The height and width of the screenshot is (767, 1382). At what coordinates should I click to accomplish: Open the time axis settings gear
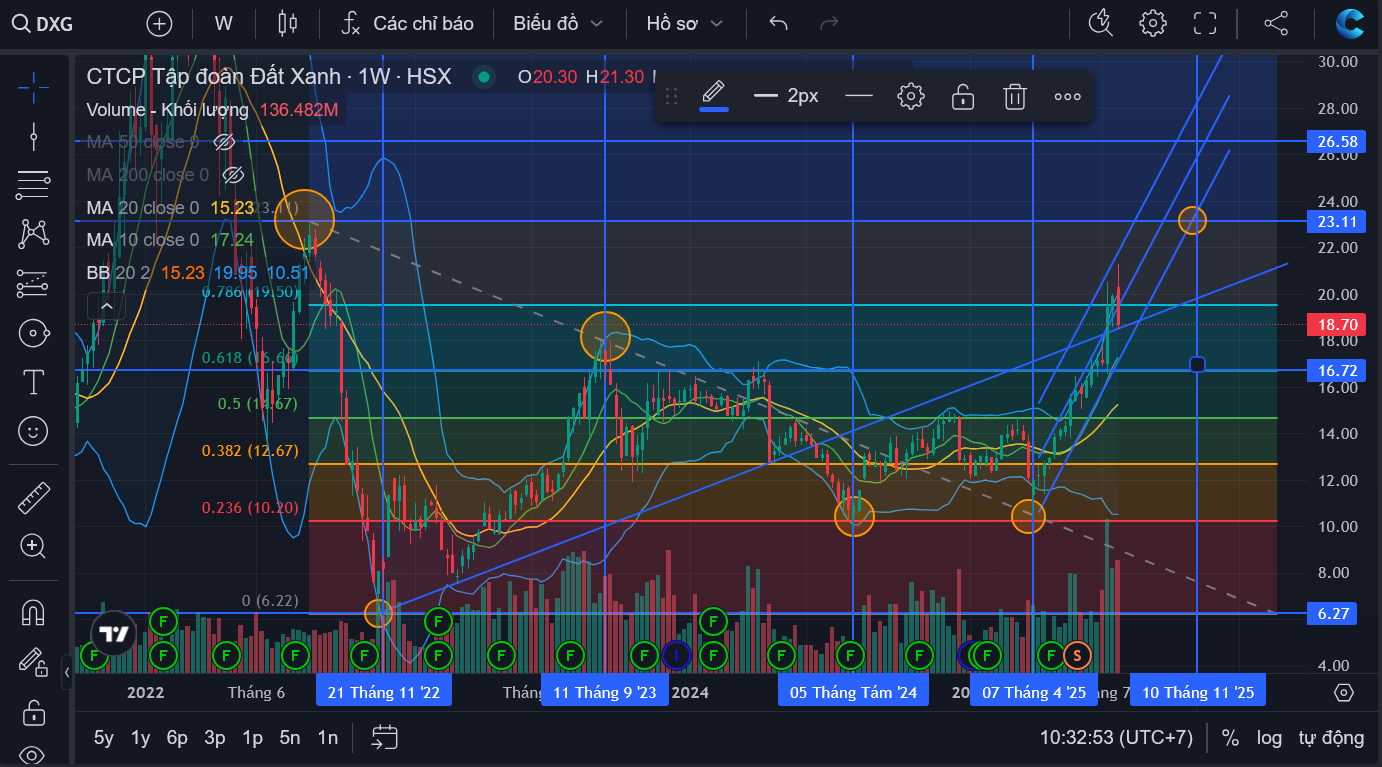(x=1344, y=692)
